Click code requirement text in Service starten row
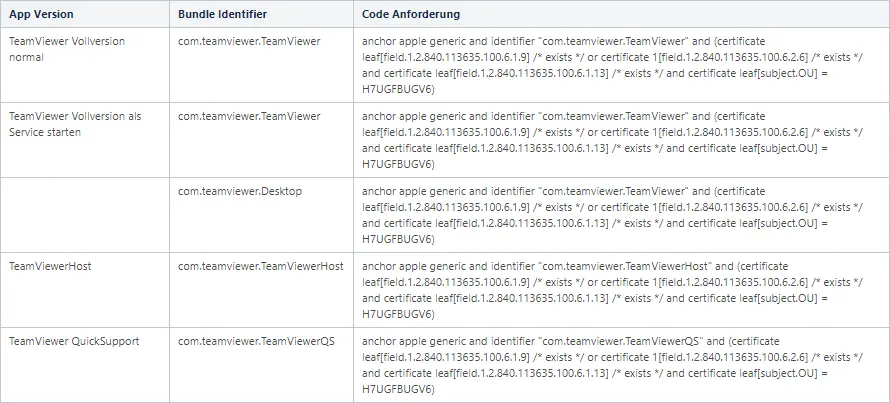The height and width of the screenshot is (403, 890). click(x=612, y=140)
